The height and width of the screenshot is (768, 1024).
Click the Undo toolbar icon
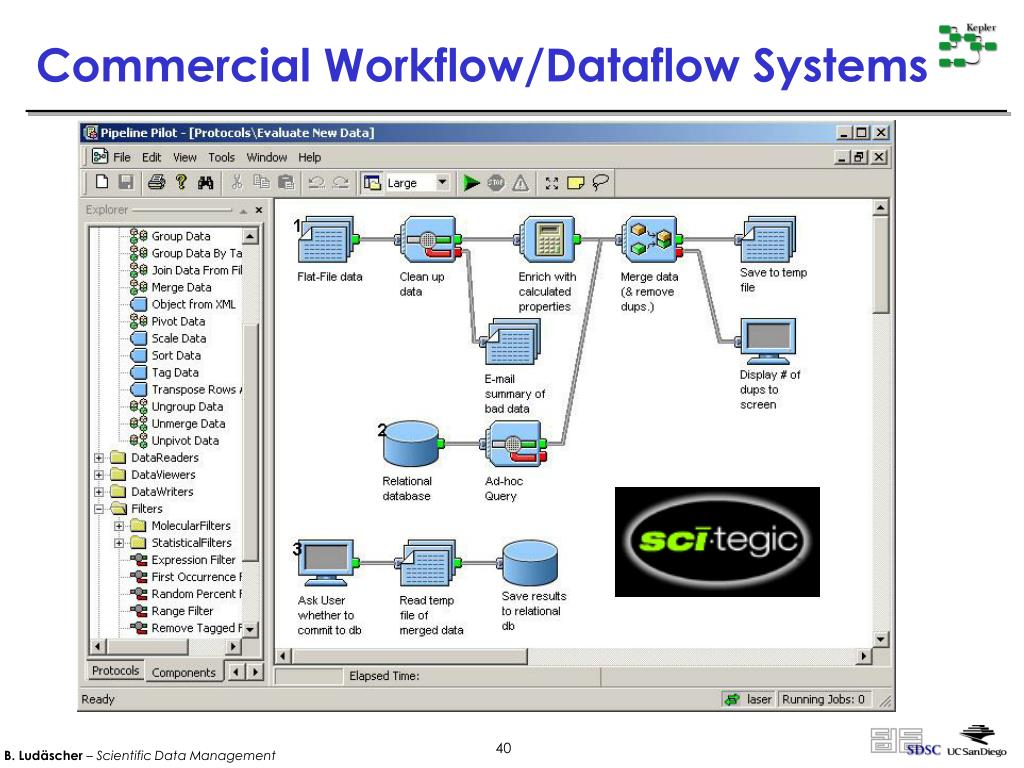click(316, 182)
